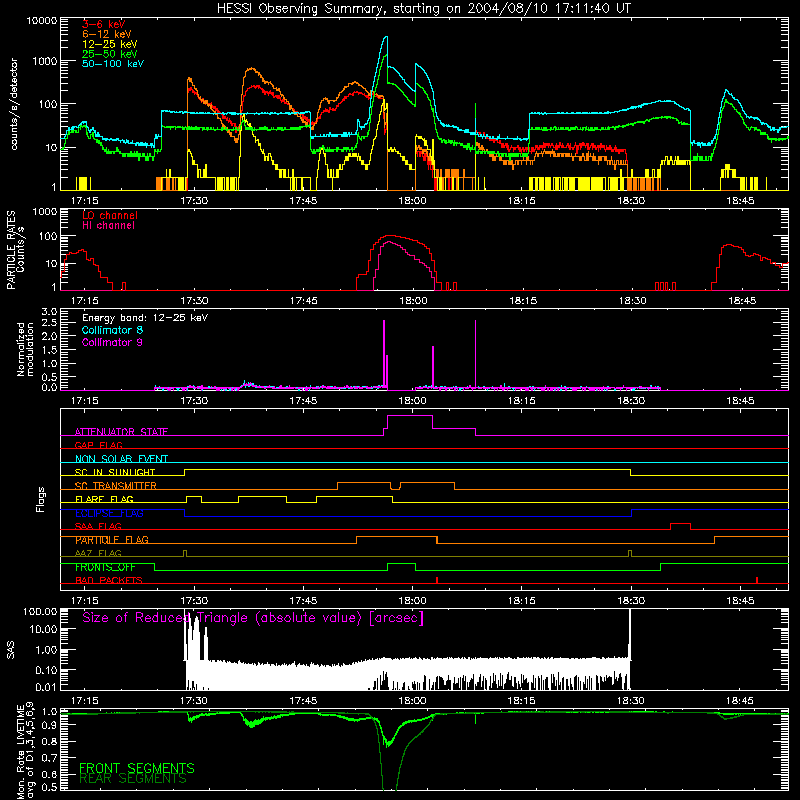Click the green 25-50 keV legend entry
The width and height of the screenshot is (800, 800).
click(110, 54)
